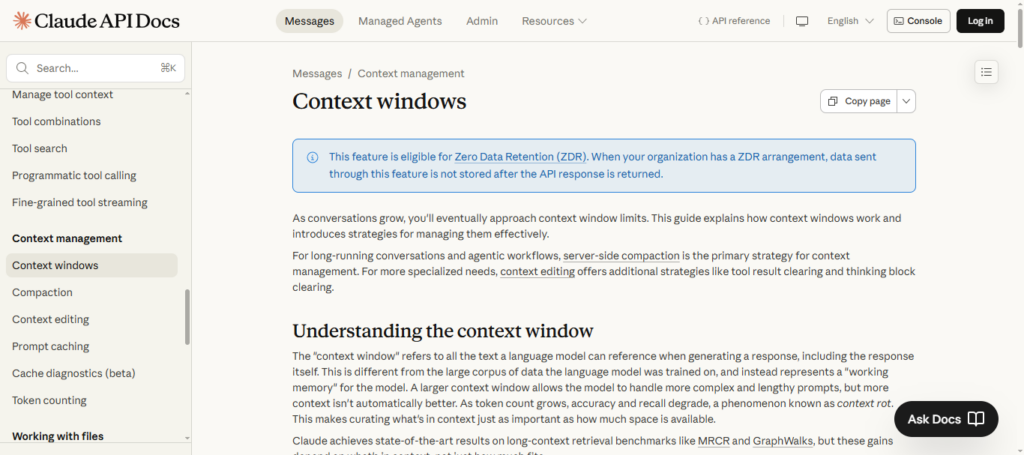Screen dimensions: 1024x455
Task: Follow the Zero Data Retention (ZDR) link
Action: point(521,157)
